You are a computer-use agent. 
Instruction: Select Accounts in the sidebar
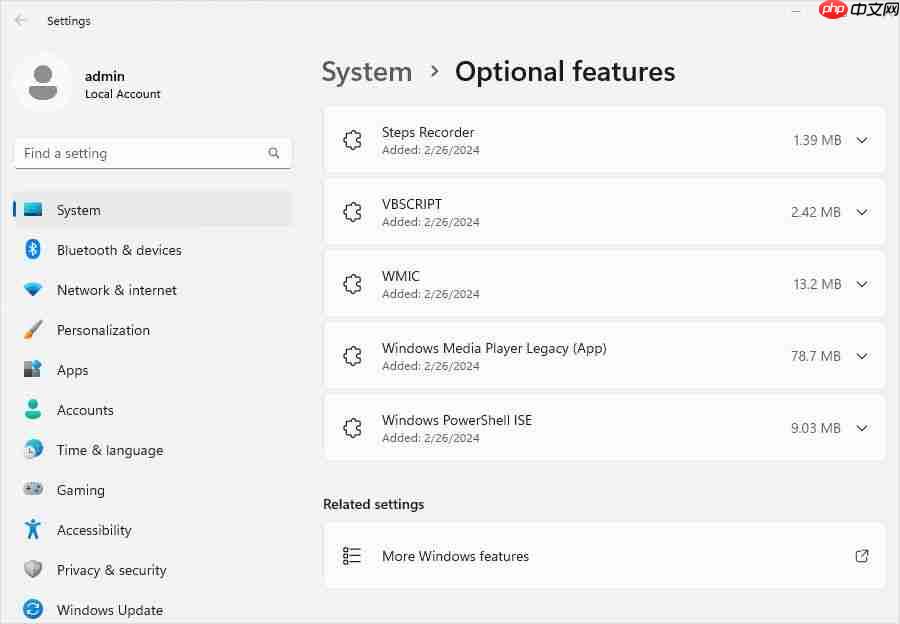(85, 410)
